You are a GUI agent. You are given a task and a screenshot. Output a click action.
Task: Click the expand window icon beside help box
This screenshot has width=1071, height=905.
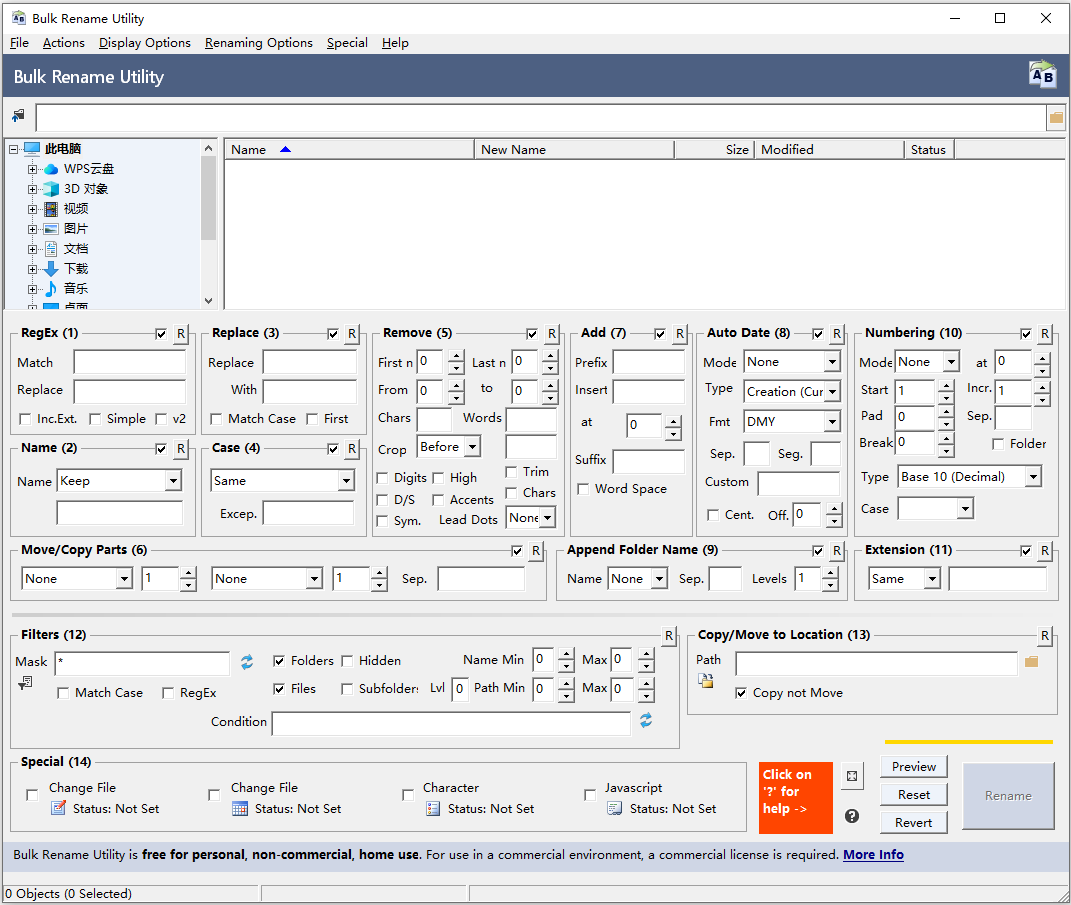[x=852, y=776]
